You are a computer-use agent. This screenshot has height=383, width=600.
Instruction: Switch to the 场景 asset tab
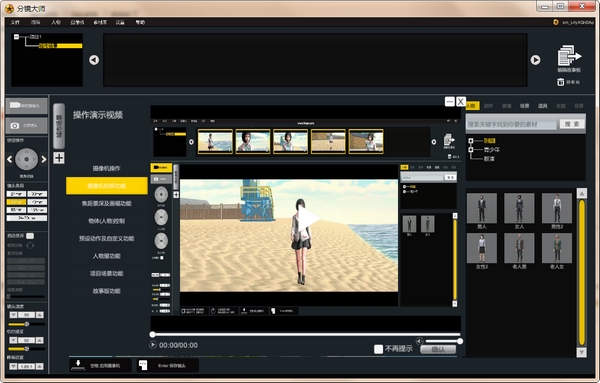(x=525, y=106)
